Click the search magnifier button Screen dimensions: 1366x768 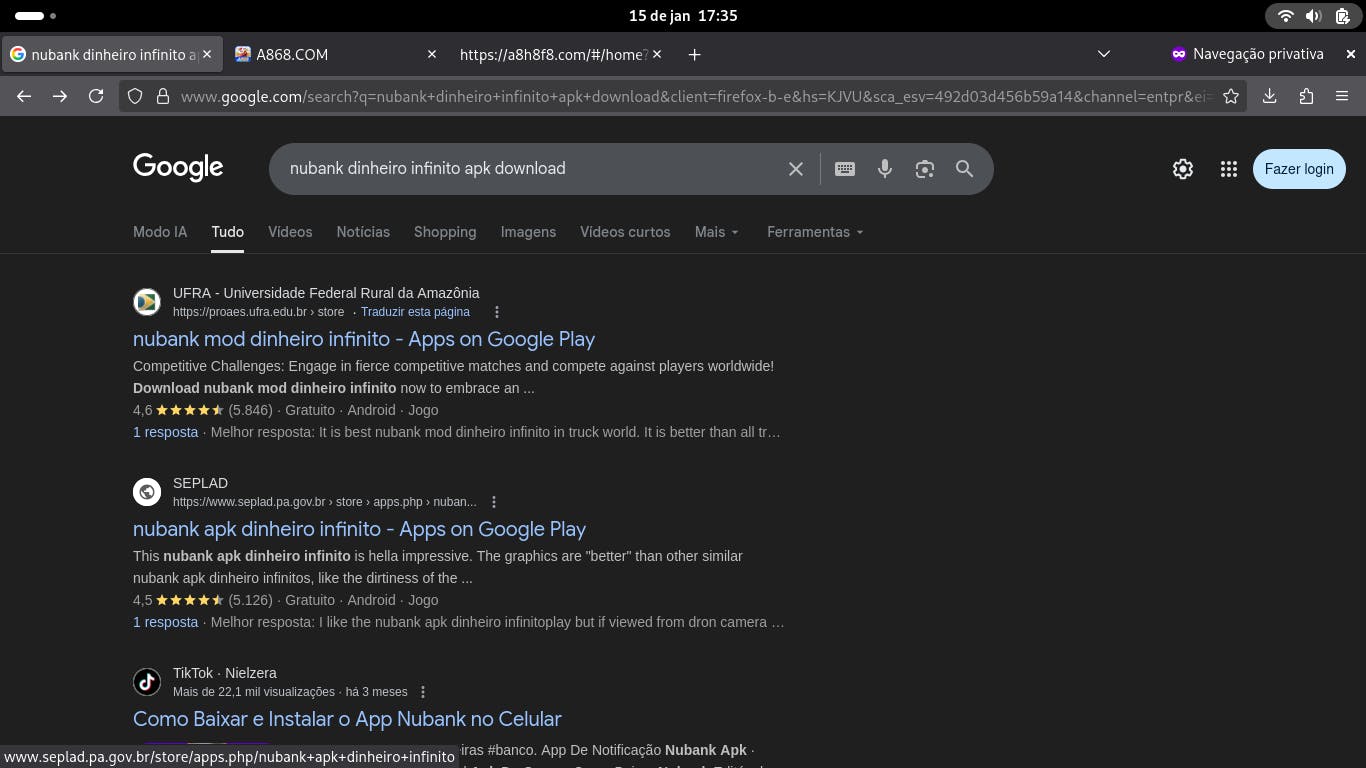click(x=963, y=169)
